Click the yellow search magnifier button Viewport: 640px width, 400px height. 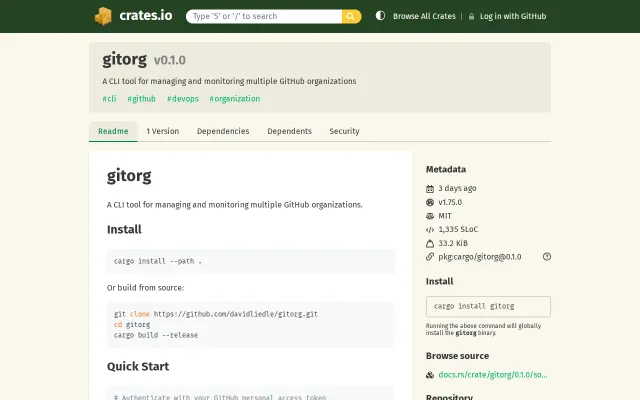tap(351, 16)
